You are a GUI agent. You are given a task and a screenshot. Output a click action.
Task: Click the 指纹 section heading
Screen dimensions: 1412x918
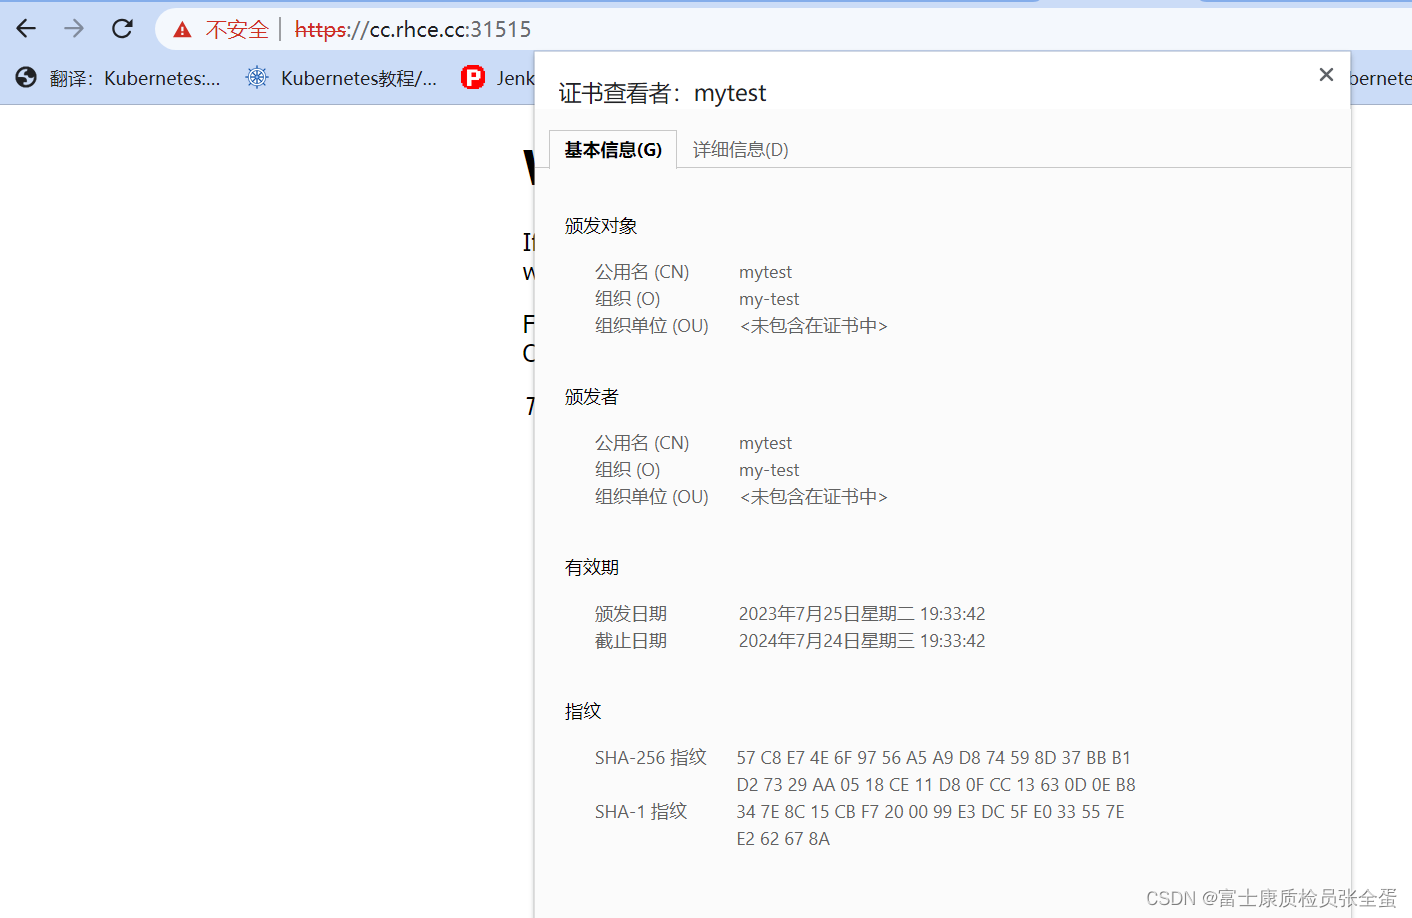coord(583,712)
